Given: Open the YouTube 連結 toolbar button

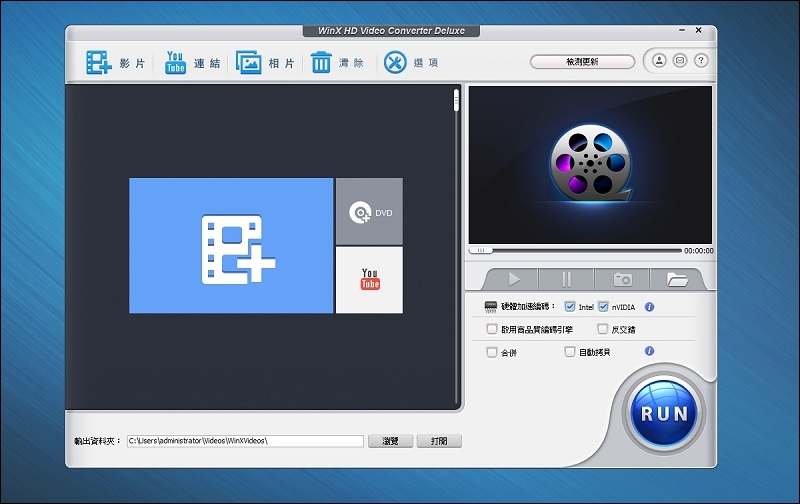Looking at the screenshot, I should 176,63.
